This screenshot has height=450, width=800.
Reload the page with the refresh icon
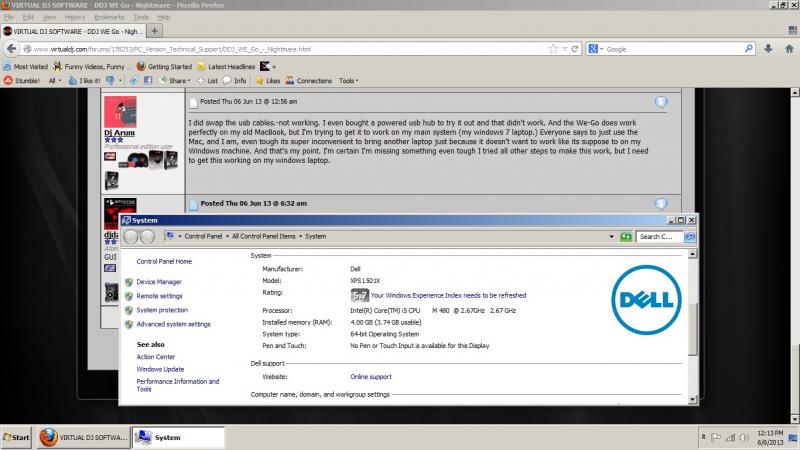tap(575, 49)
